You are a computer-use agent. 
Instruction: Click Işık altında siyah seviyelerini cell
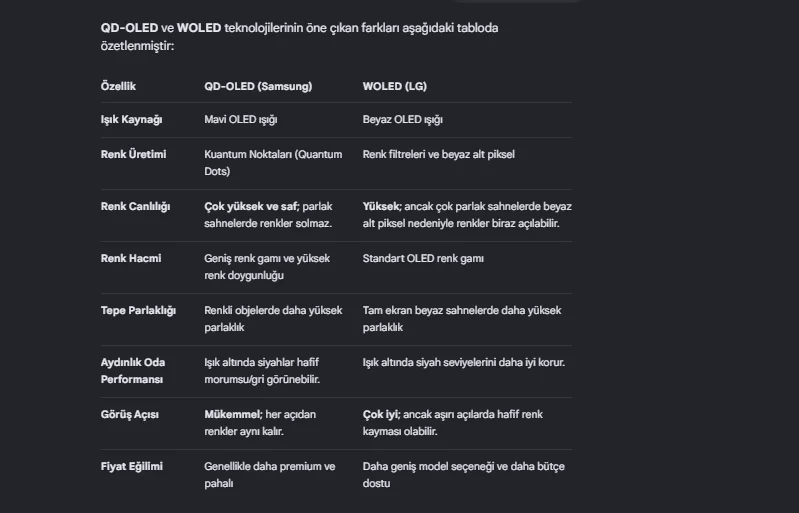pyautogui.click(x=464, y=362)
